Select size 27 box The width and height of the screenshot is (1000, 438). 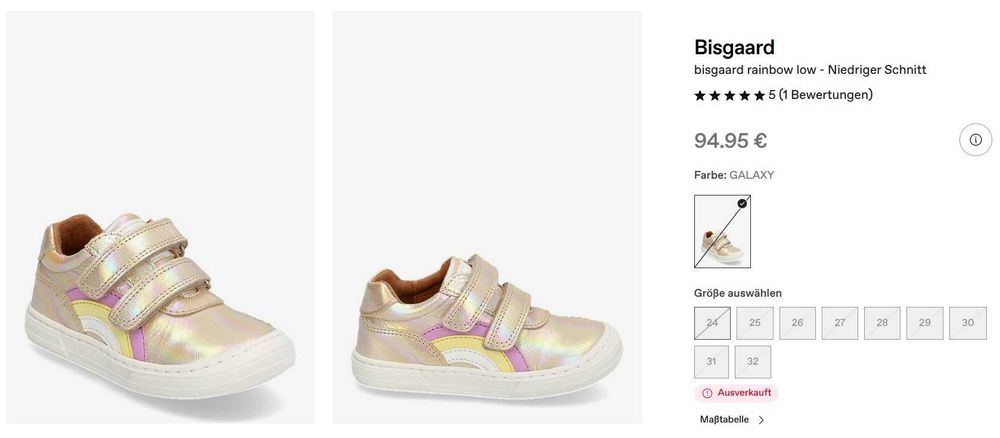point(840,323)
